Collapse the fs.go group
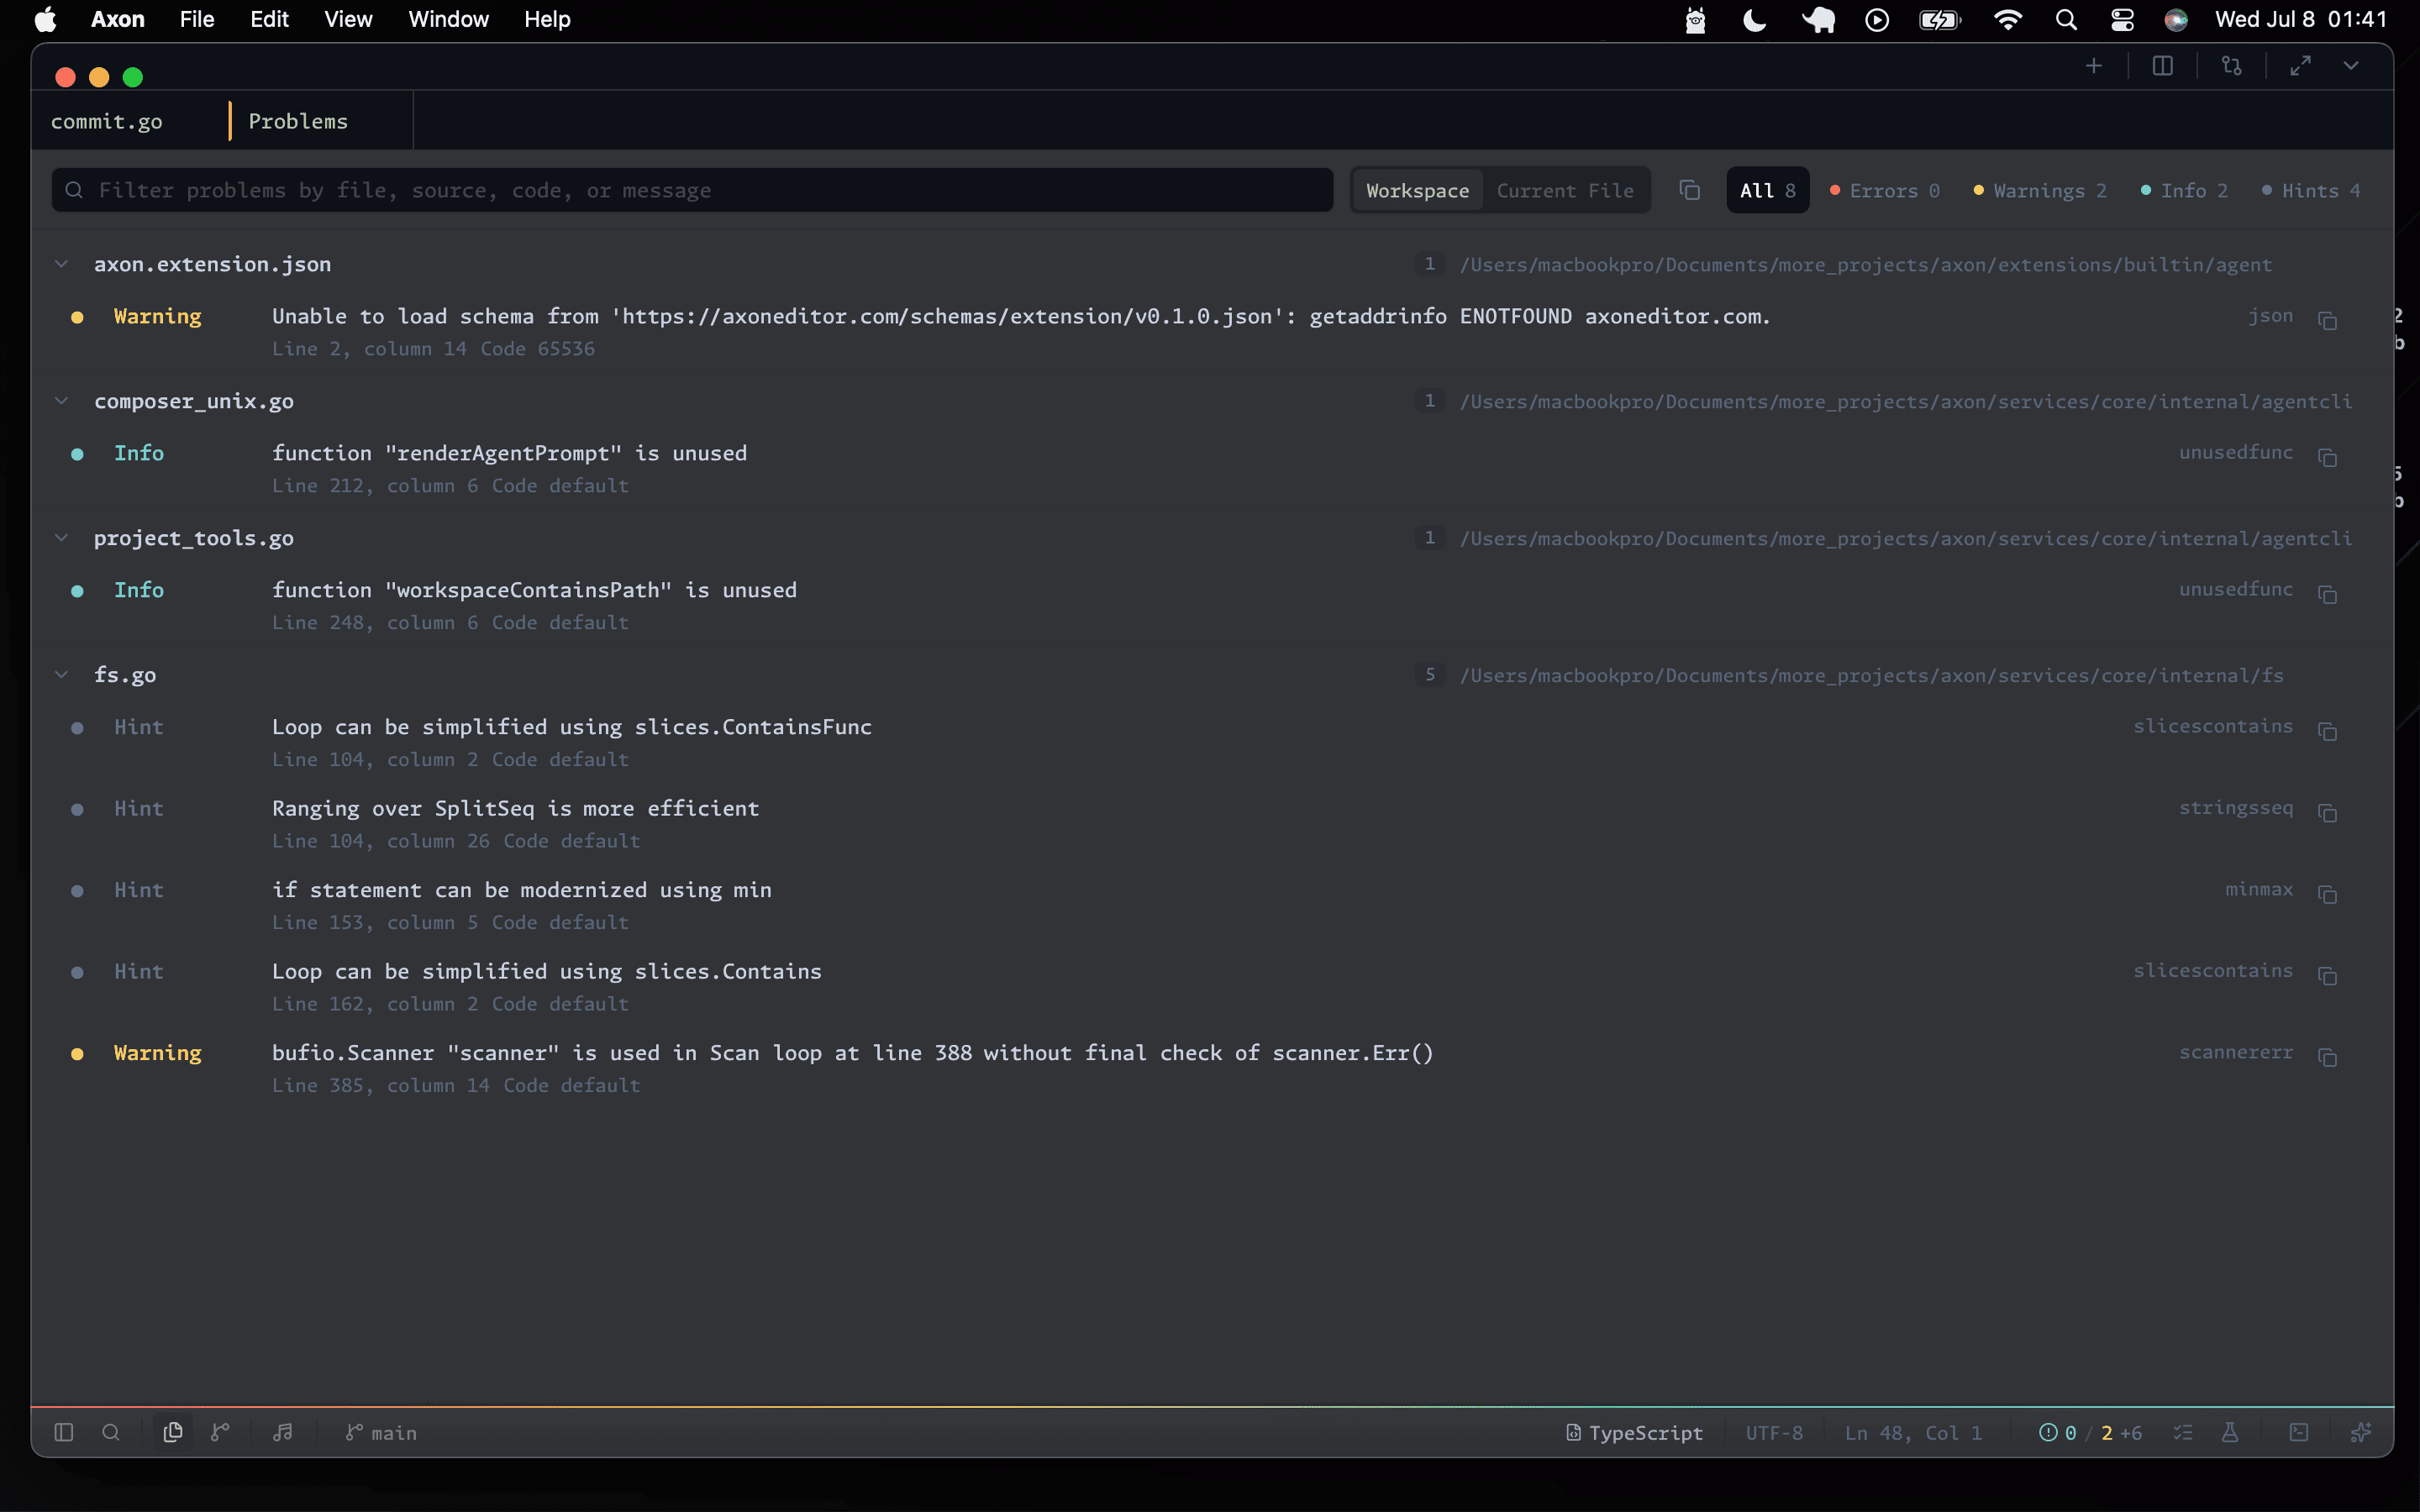The image size is (2420, 1512). pos(62,675)
